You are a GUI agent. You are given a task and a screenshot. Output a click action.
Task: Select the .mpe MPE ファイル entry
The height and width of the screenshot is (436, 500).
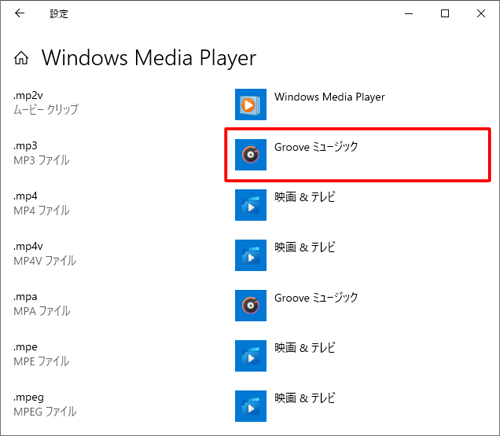tap(41, 354)
